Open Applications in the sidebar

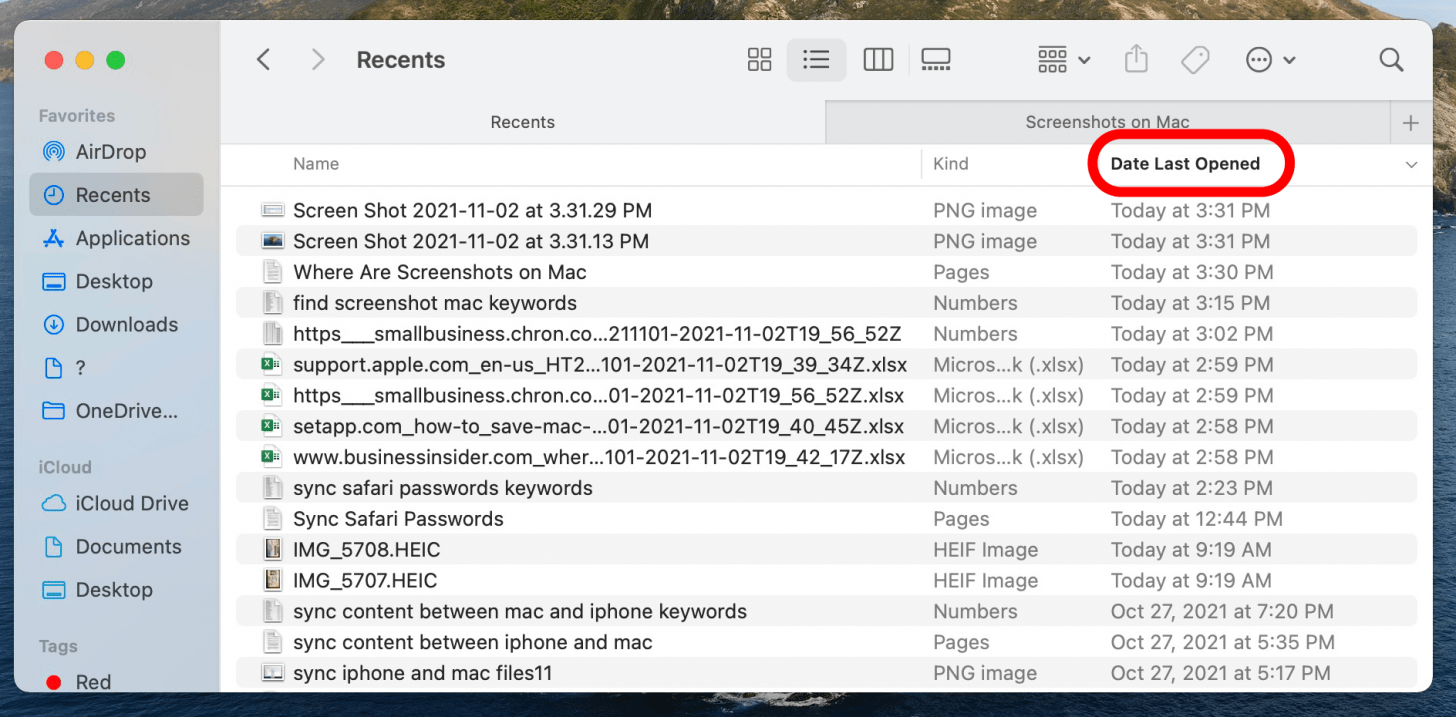(x=116, y=238)
